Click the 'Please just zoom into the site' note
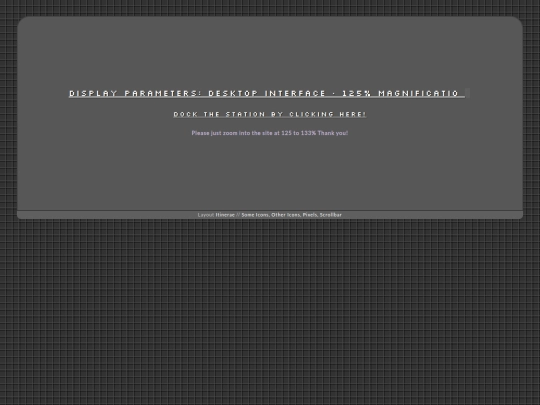 tap(270, 133)
